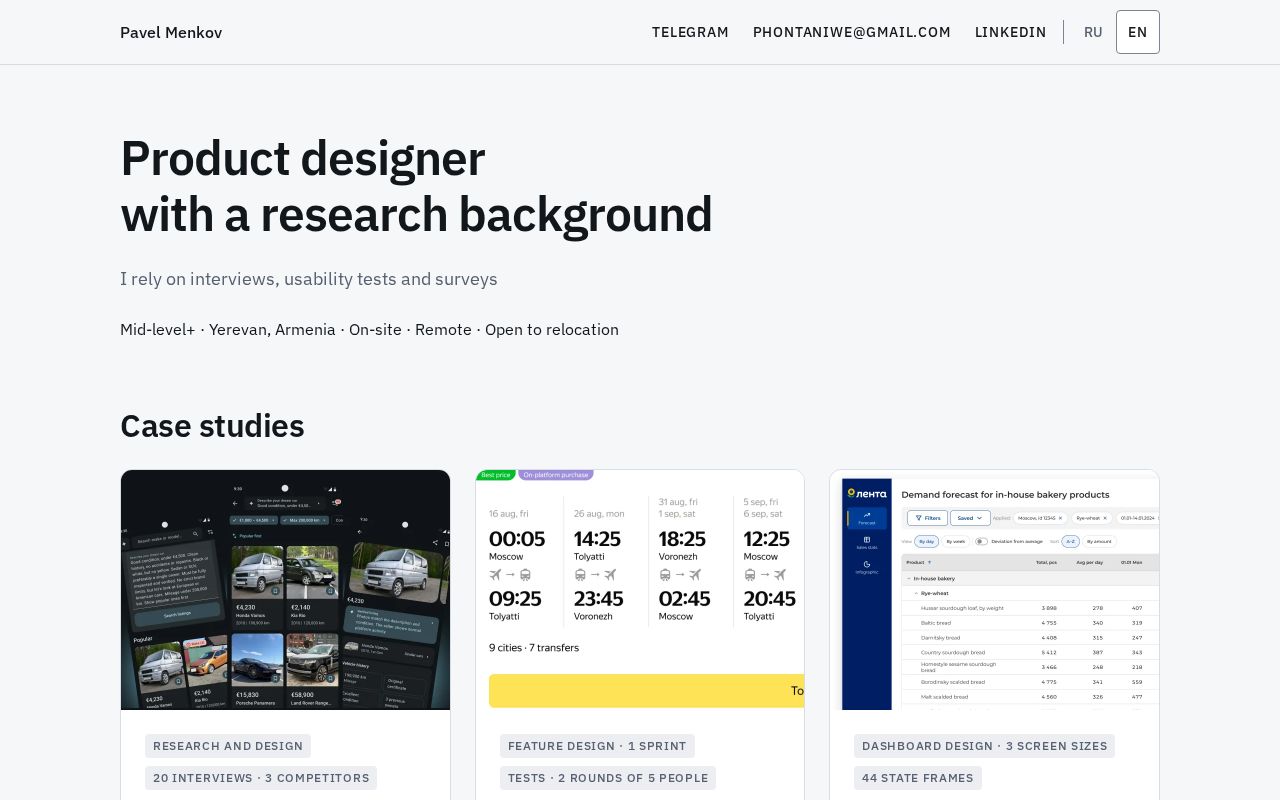Click the "Dashboard design · 3 screen sizes" tag
1280x800 pixels.
(985, 746)
